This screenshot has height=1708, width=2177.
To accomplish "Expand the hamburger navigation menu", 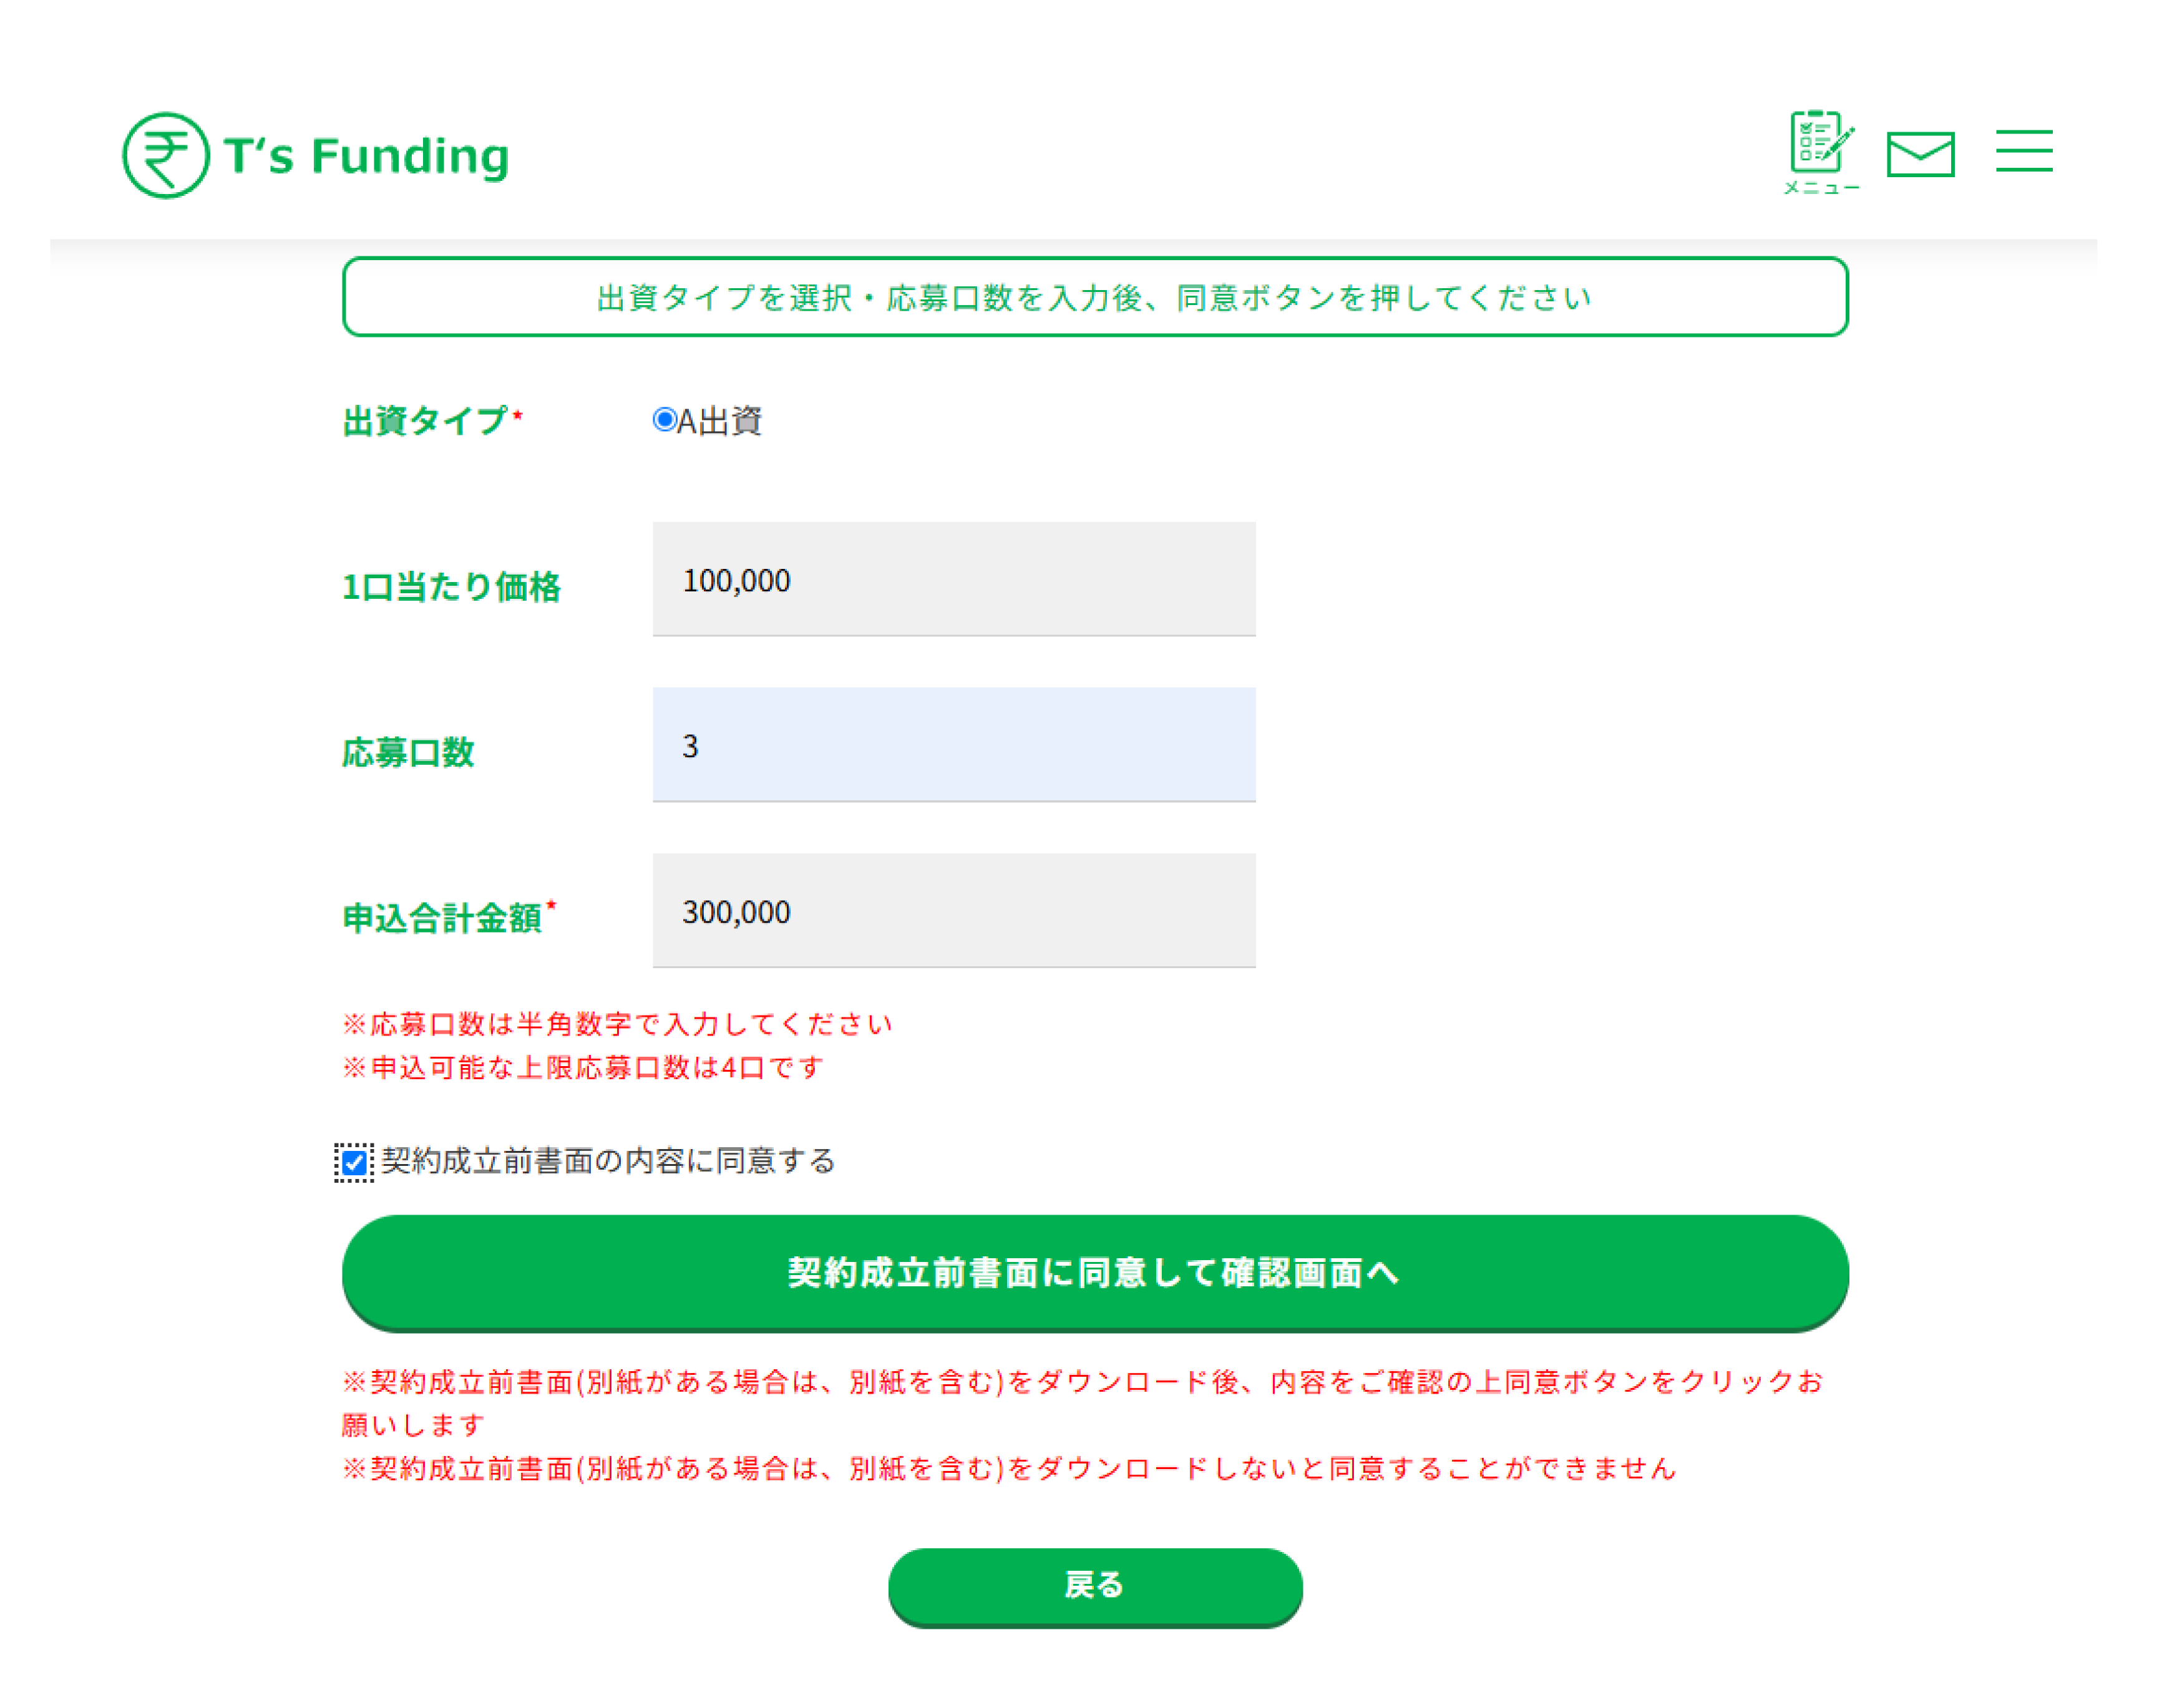I will 2023,151.
